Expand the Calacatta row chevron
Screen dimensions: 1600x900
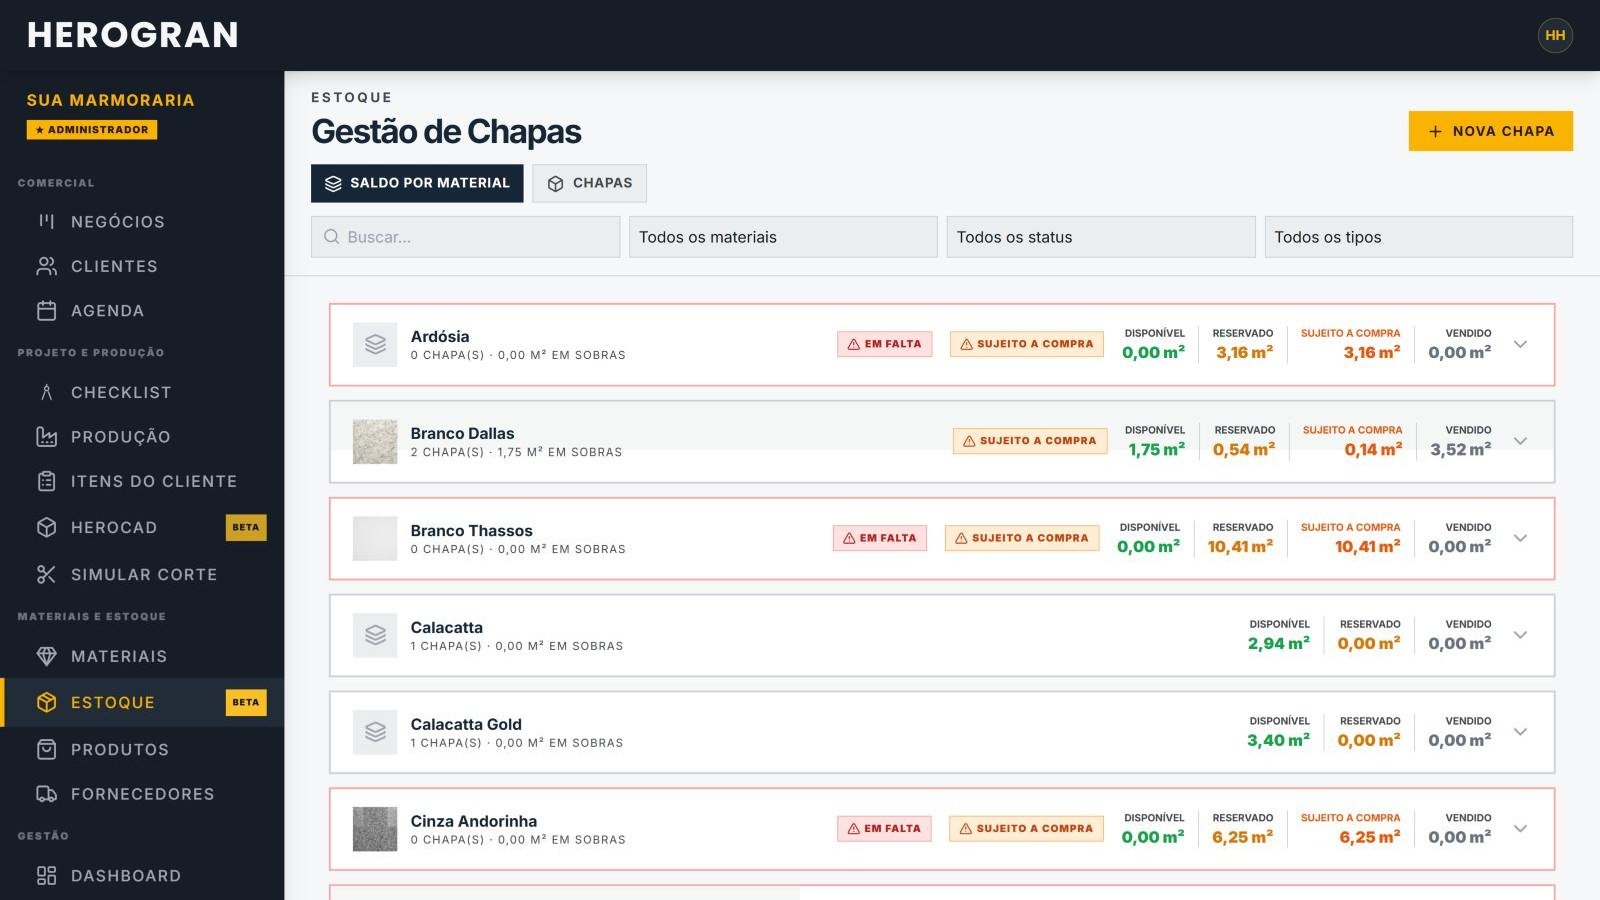point(1520,635)
